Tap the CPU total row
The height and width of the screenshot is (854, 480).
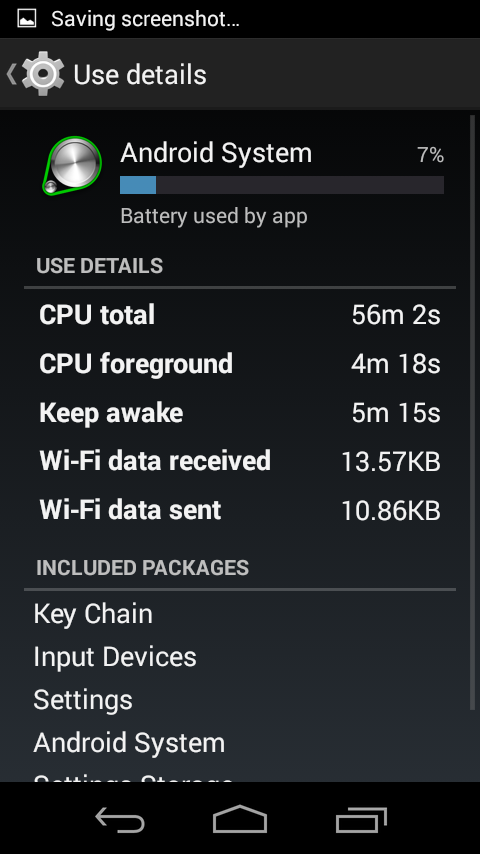[240, 315]
